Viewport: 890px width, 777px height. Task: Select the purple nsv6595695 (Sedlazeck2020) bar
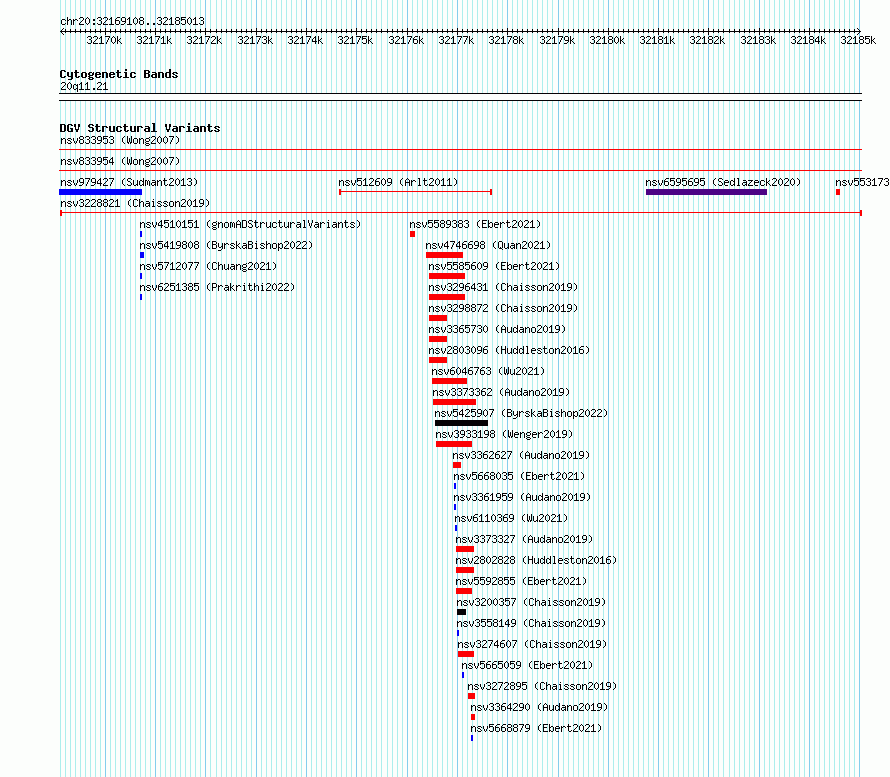tap(706, 192)
